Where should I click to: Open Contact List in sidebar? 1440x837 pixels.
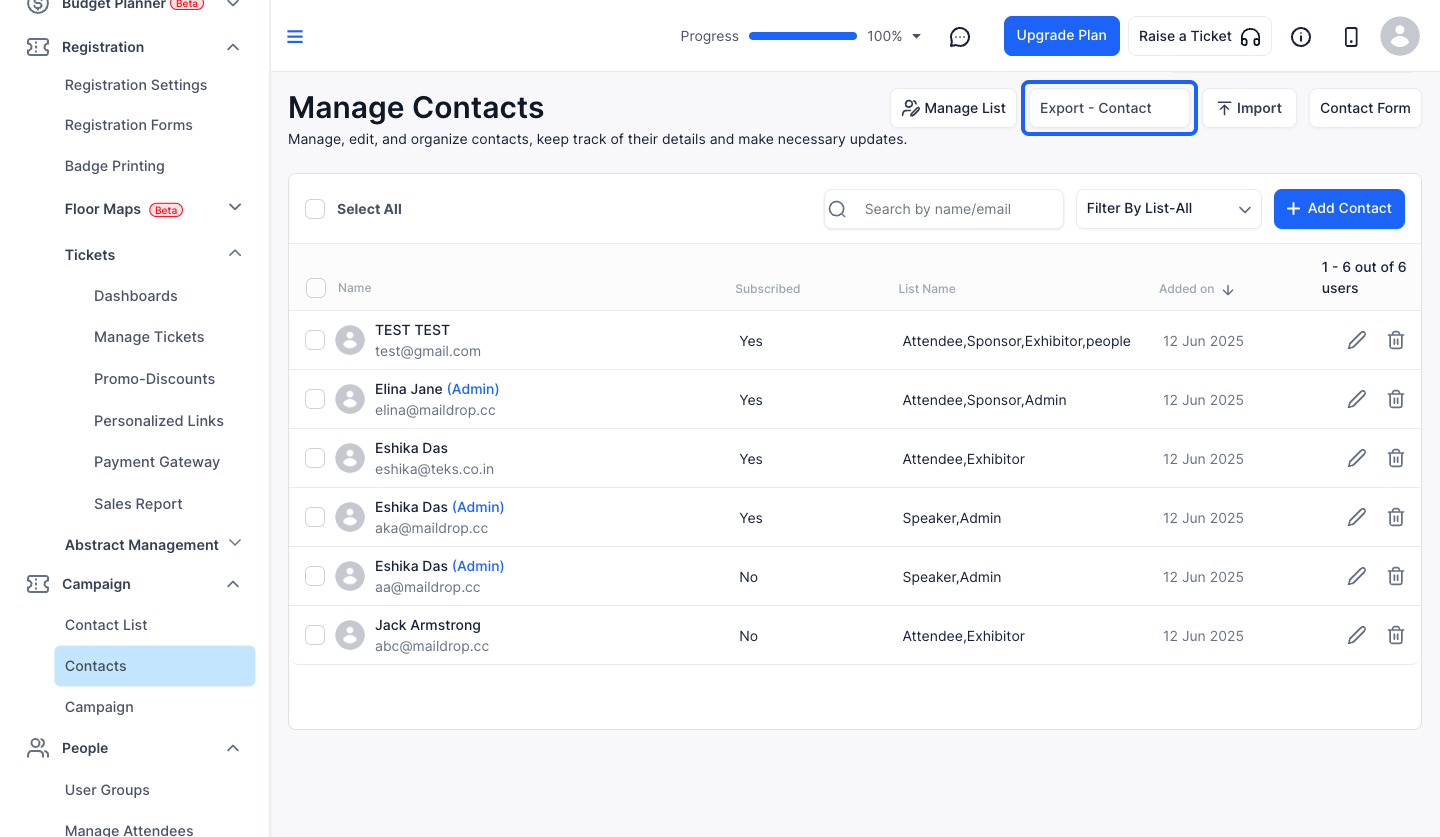[x=106, y=625]
